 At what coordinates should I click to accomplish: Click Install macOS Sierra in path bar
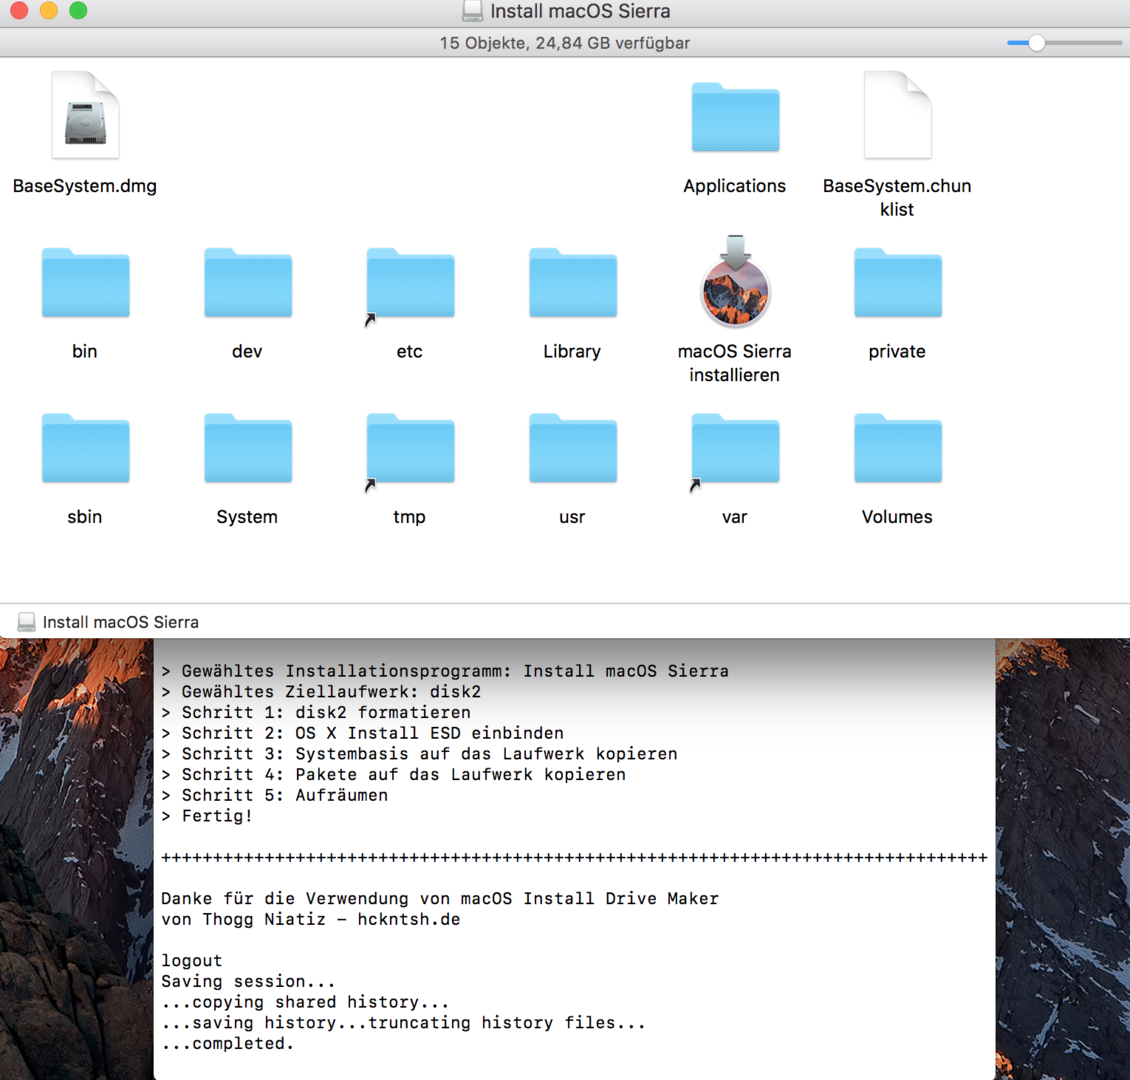click(x=120, y=622)
